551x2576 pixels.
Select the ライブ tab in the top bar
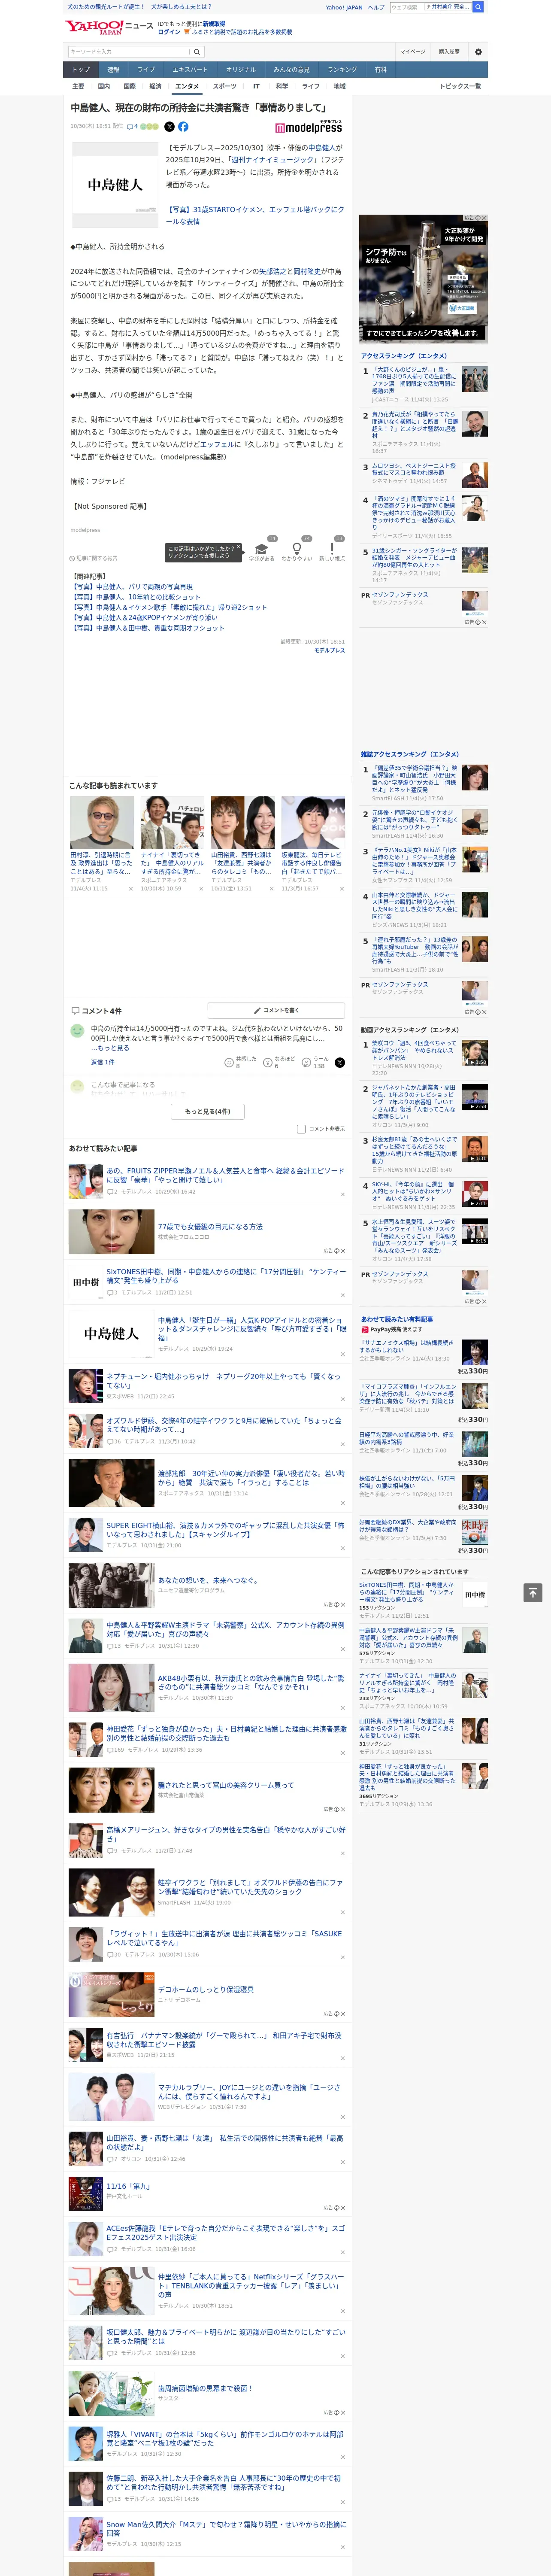(146, 70)
